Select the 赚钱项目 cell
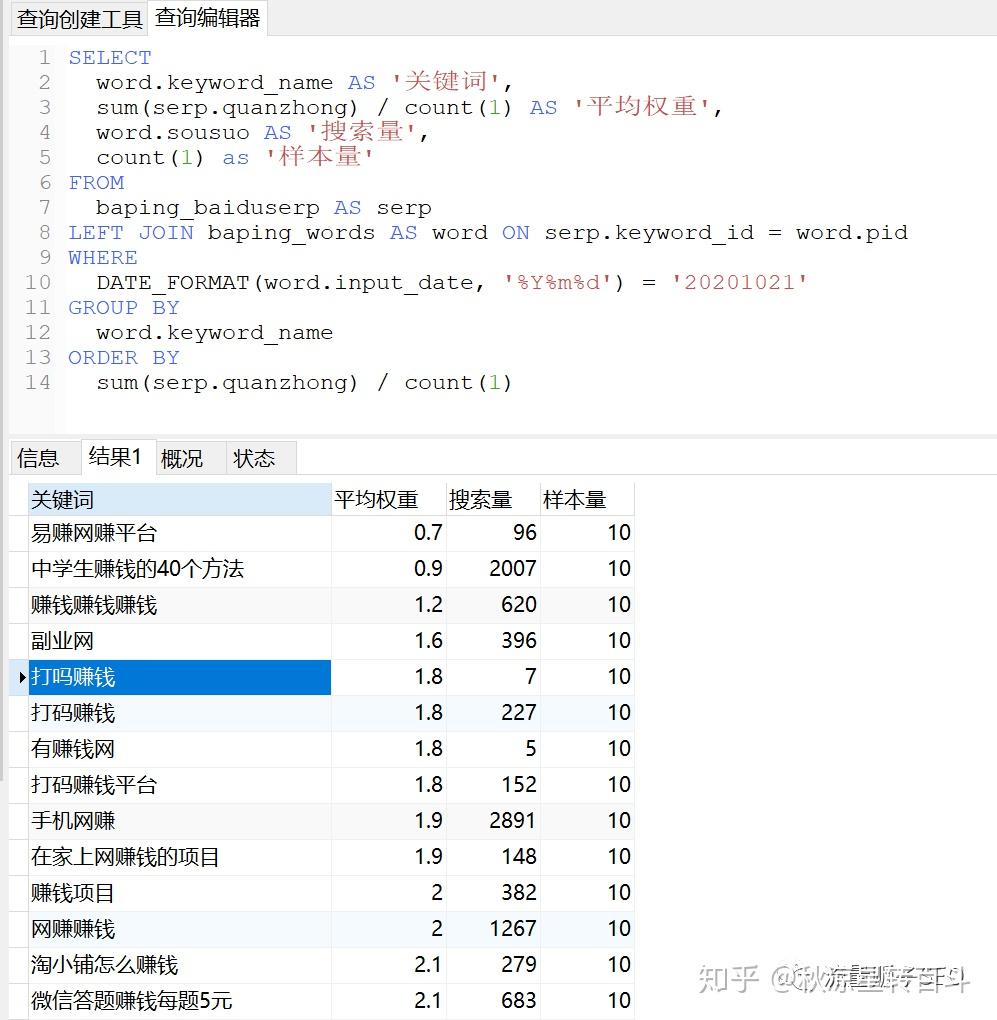Viewport: 997px width, 1020px height. (x=179, y=892)
